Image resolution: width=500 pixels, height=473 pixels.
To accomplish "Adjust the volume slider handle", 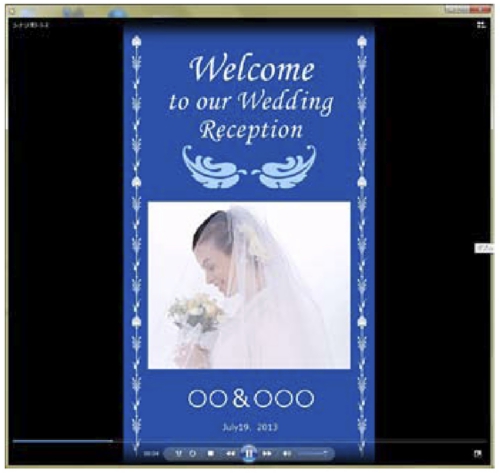I will (x=325, y=453).
